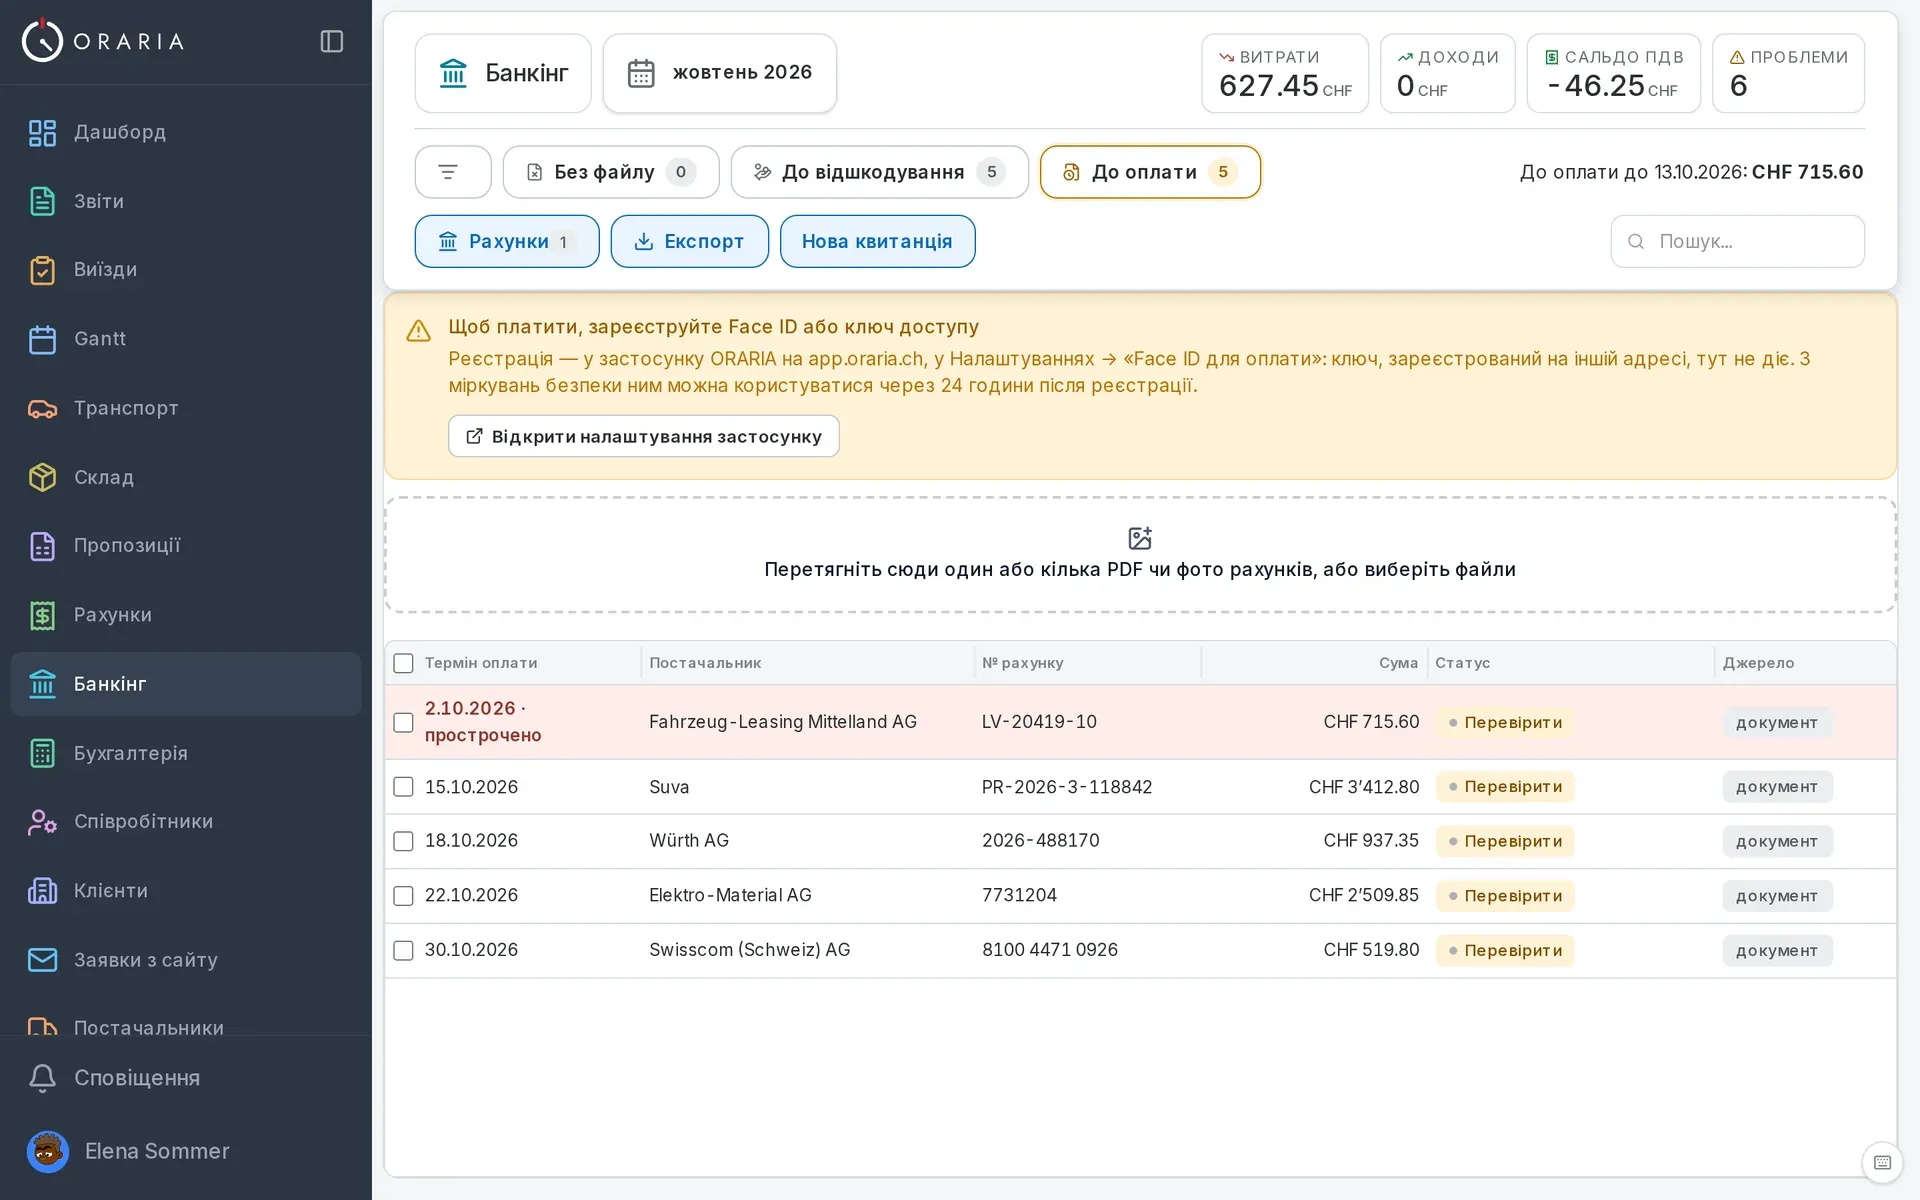Click the upload image icon in the drop zone
This screenshot has height=1200, width=1920.
coord(1140,538)
